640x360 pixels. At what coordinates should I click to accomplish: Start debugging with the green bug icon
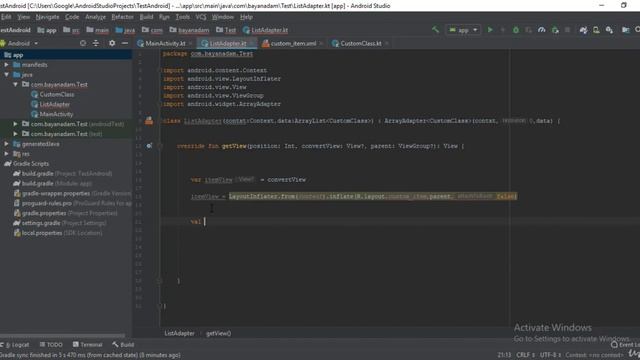click(516, 30)
